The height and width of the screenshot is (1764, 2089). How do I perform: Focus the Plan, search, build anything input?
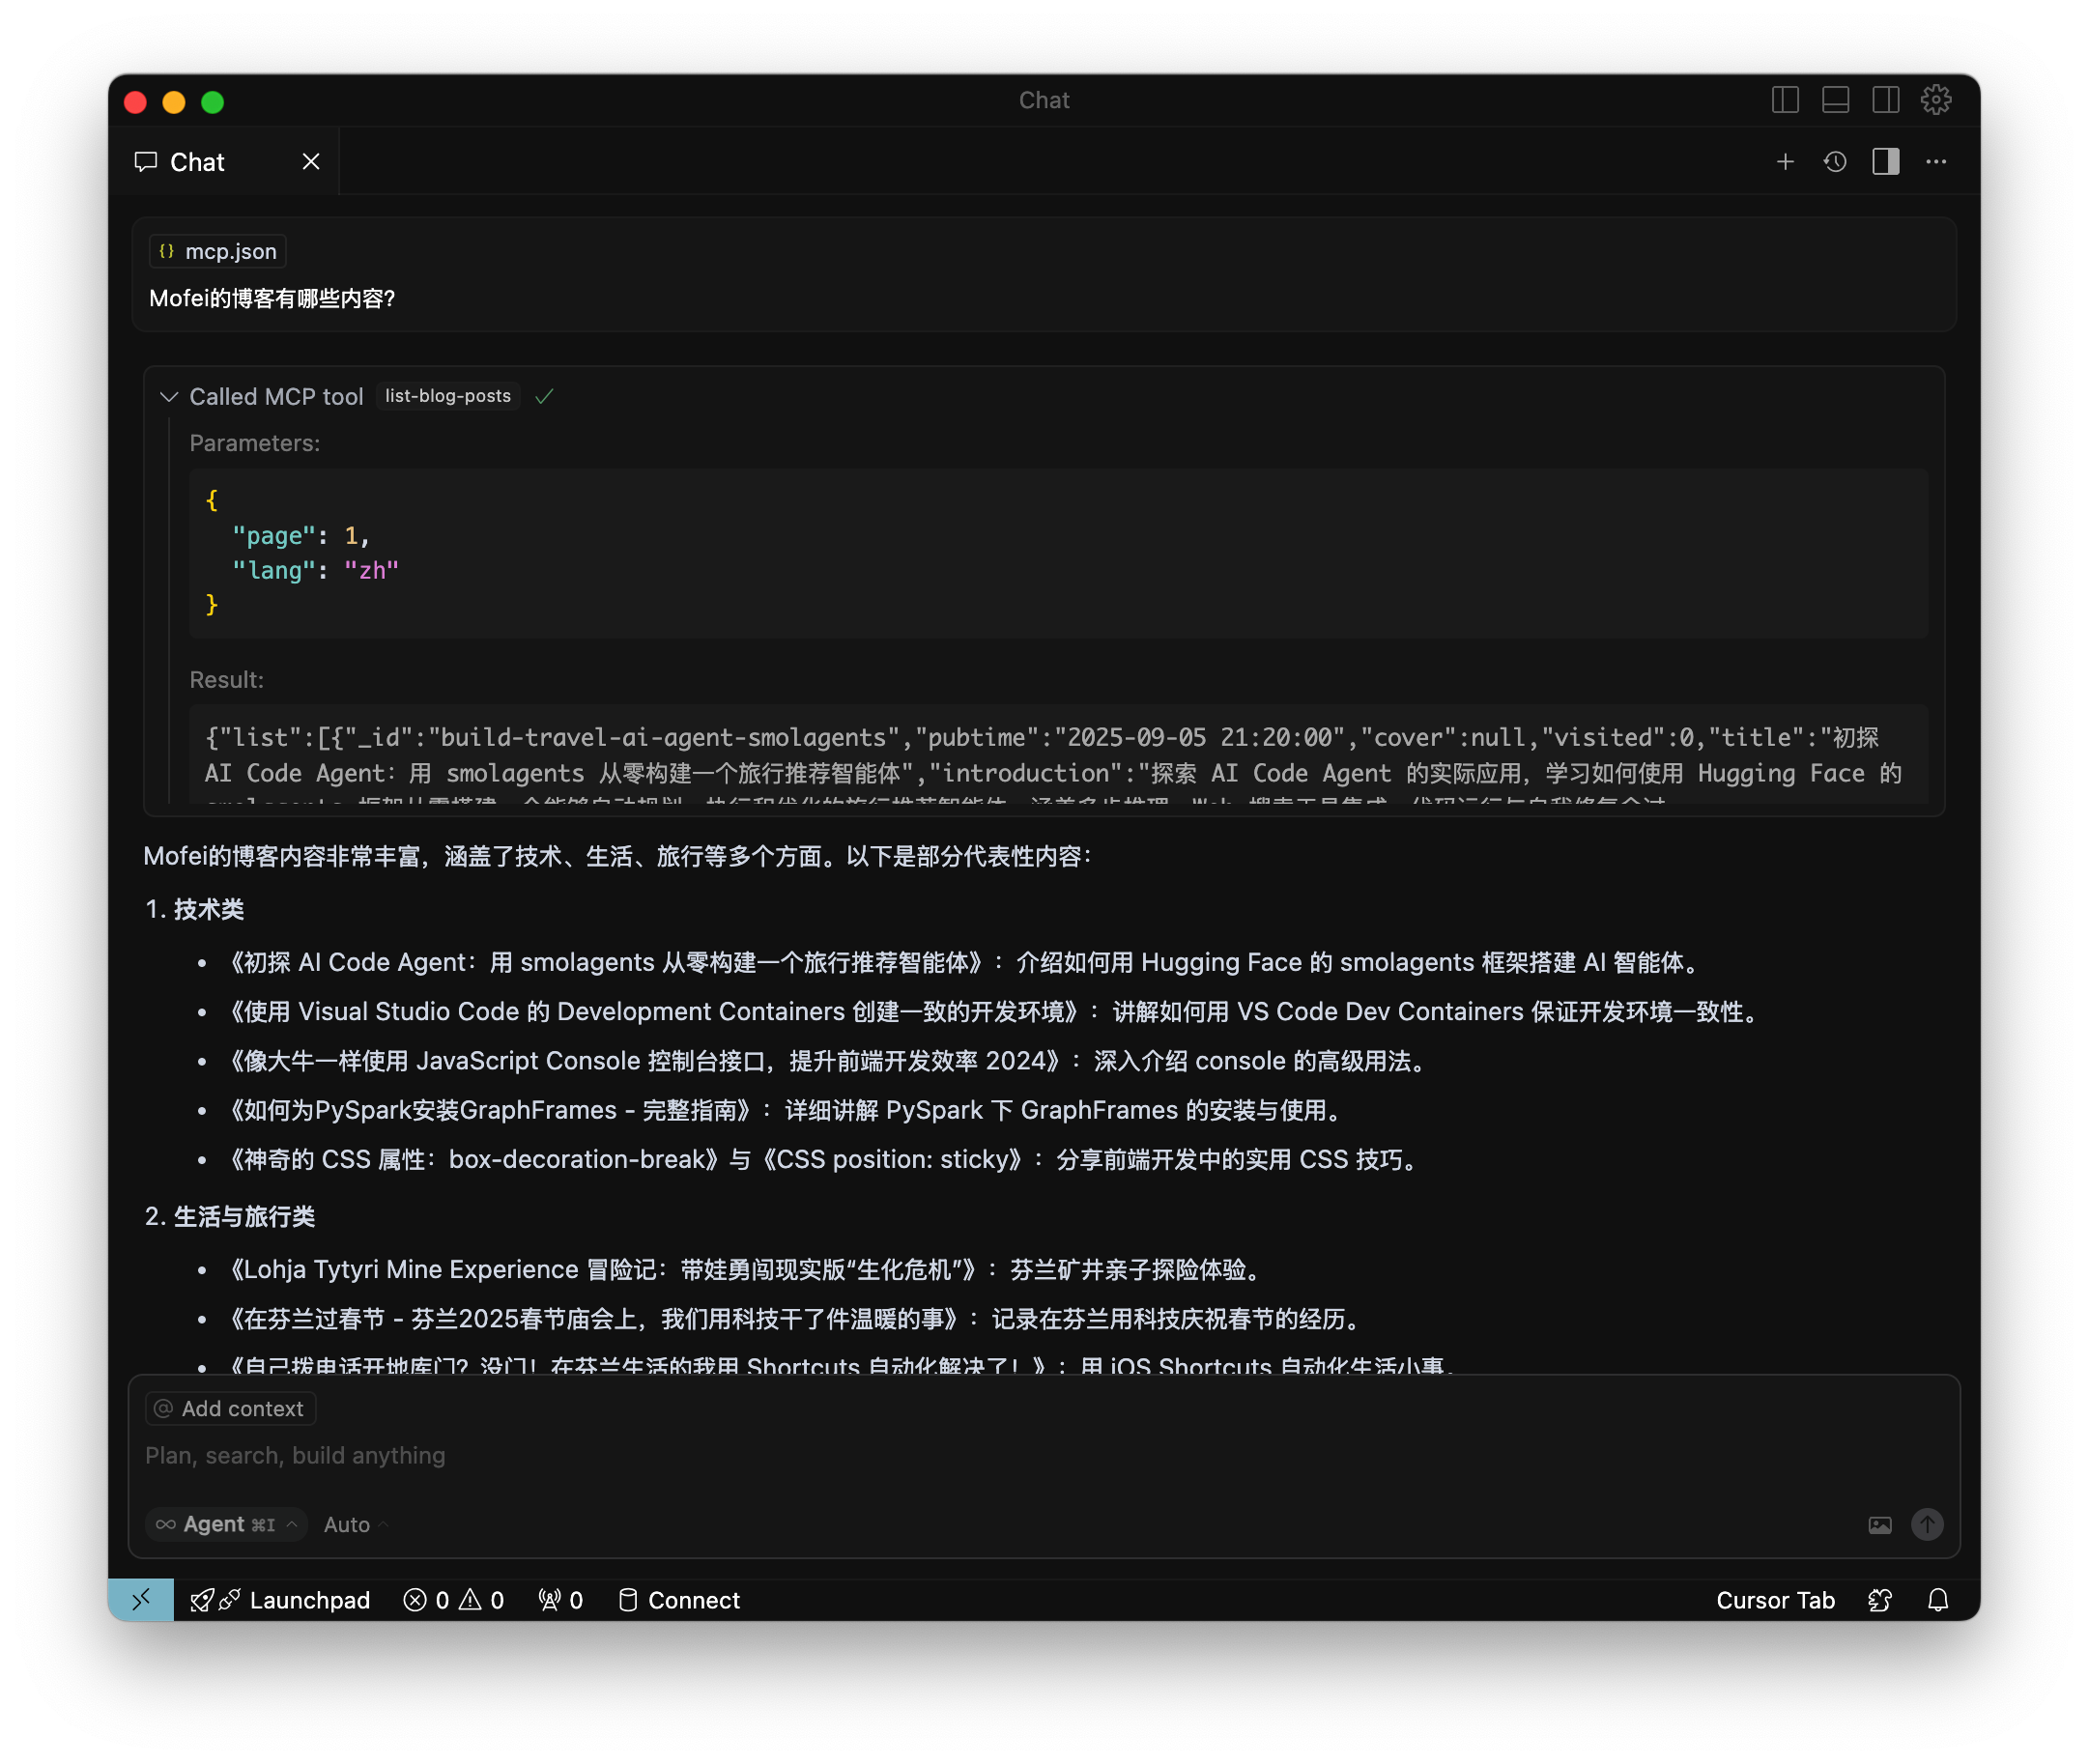click(x=1044, y=1456)
